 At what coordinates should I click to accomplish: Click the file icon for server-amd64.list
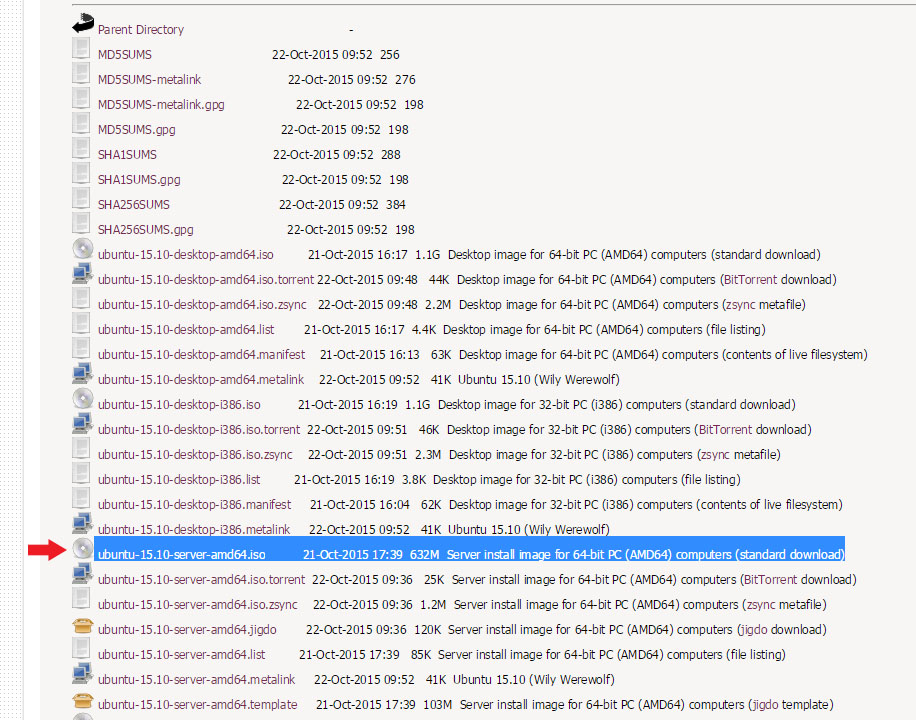point(81,649)
